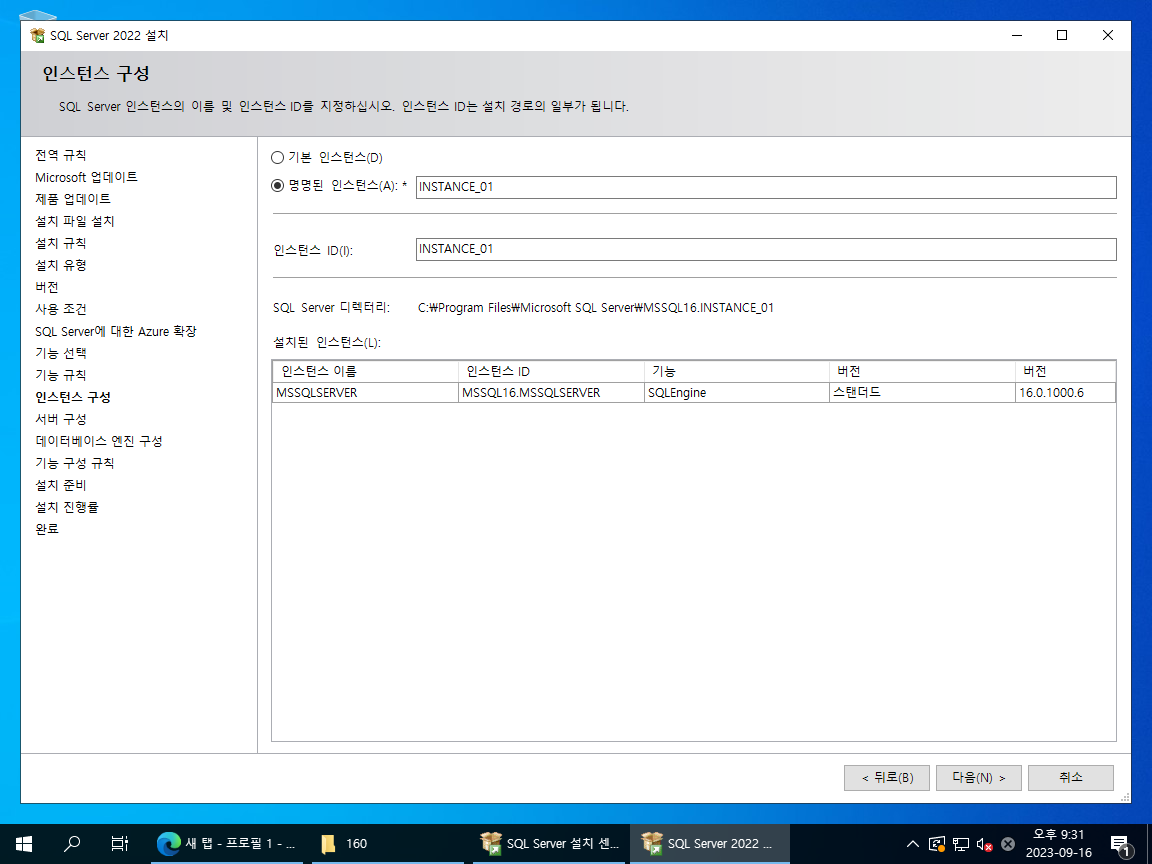Switch to SQL Server 설치 센터 taskbar item
The height and width of the screenshot is (864, 1152).
pos(550,843)
